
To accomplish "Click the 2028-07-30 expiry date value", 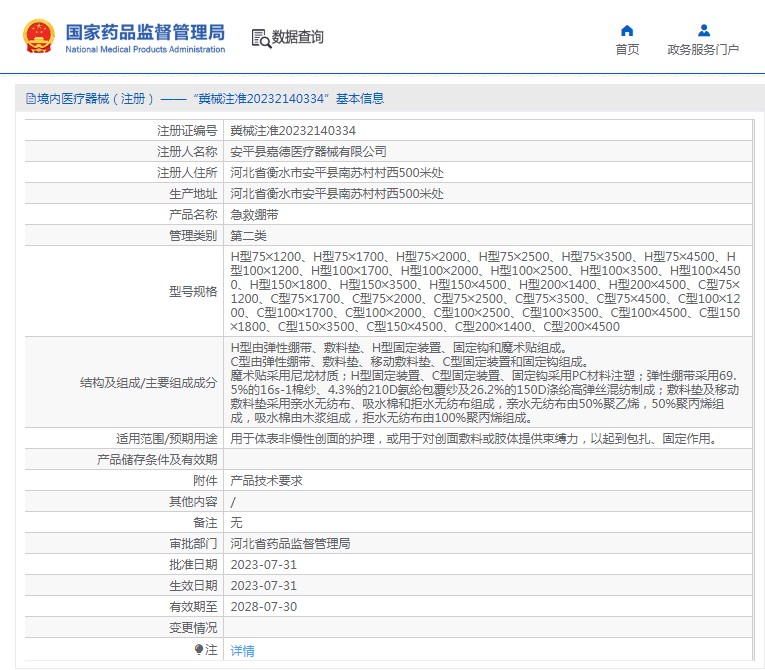I will (x=263, y=607).
